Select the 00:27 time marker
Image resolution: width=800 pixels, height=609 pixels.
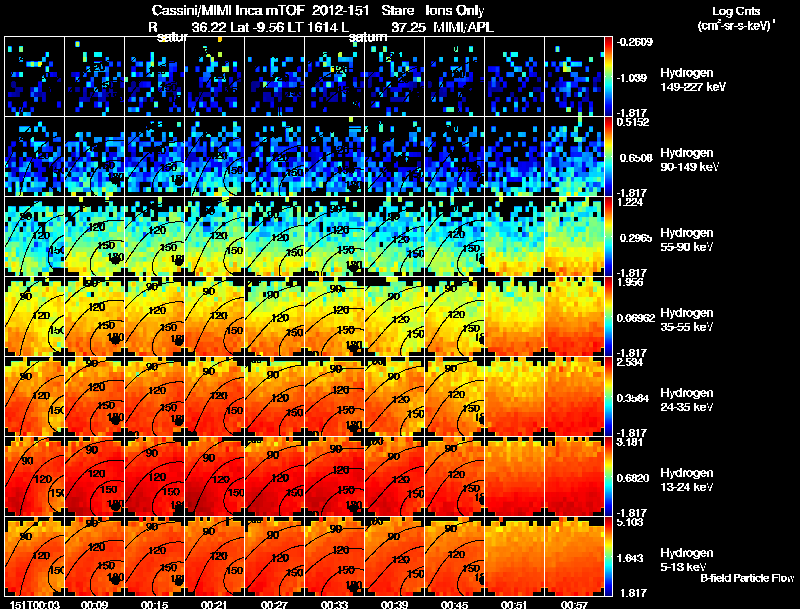click(x=274, y=604)
